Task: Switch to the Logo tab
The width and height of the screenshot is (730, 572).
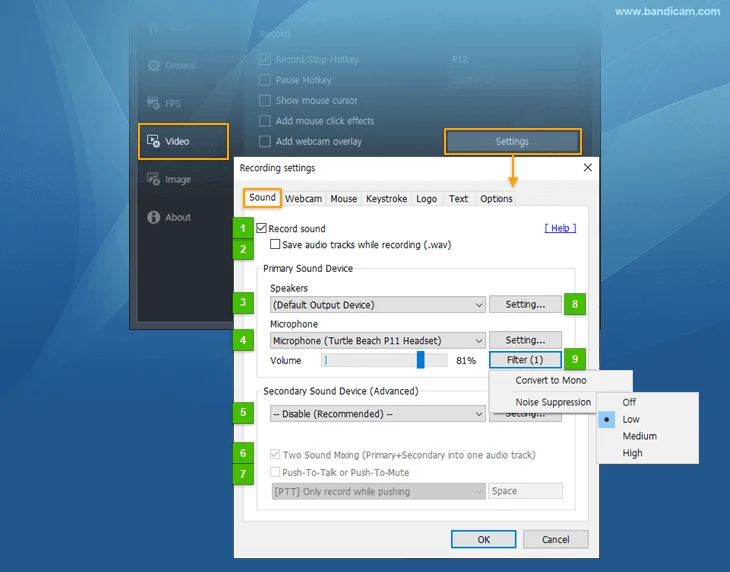Action: tap(426, 199)
